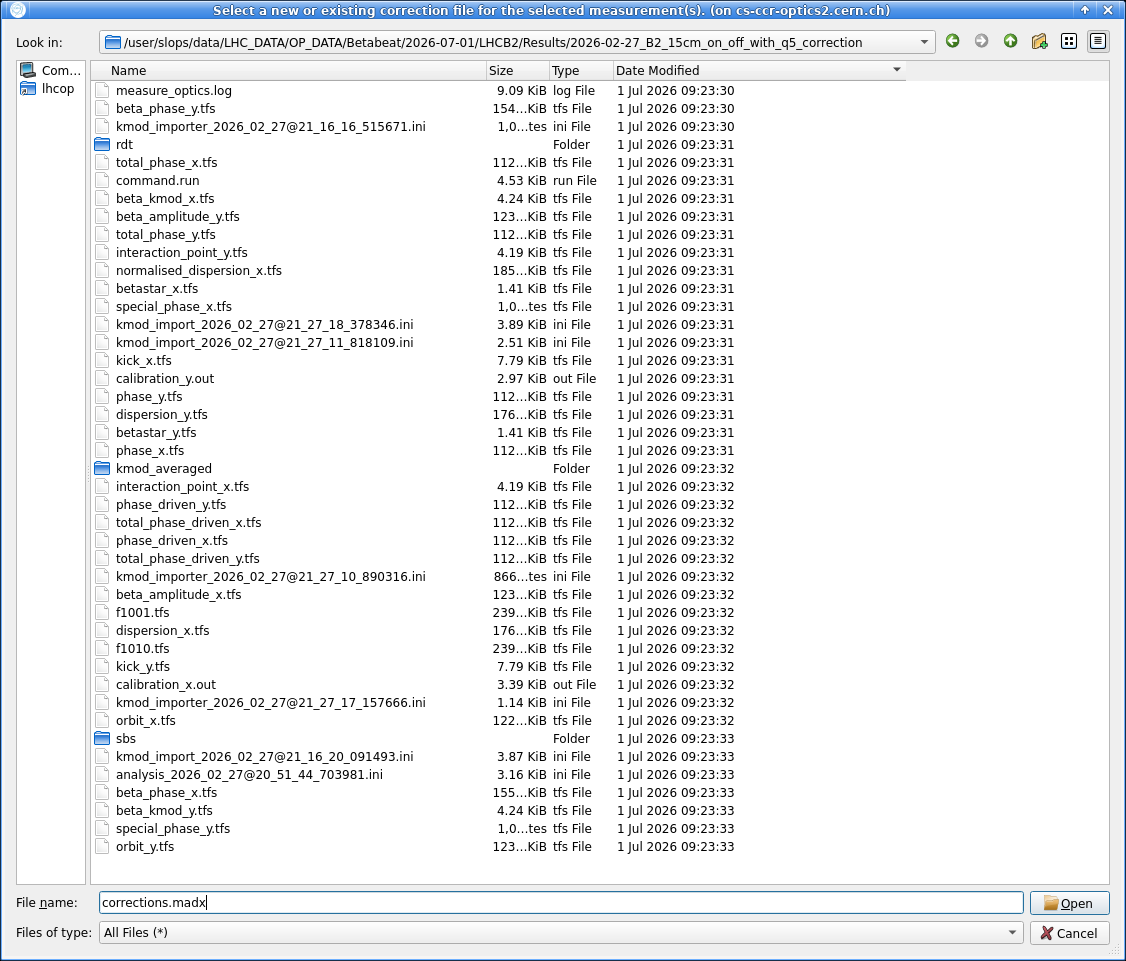Screen dimensions: 1126x961
Task: Select the kmod_averaged folder icon
Action: [102, 468]
